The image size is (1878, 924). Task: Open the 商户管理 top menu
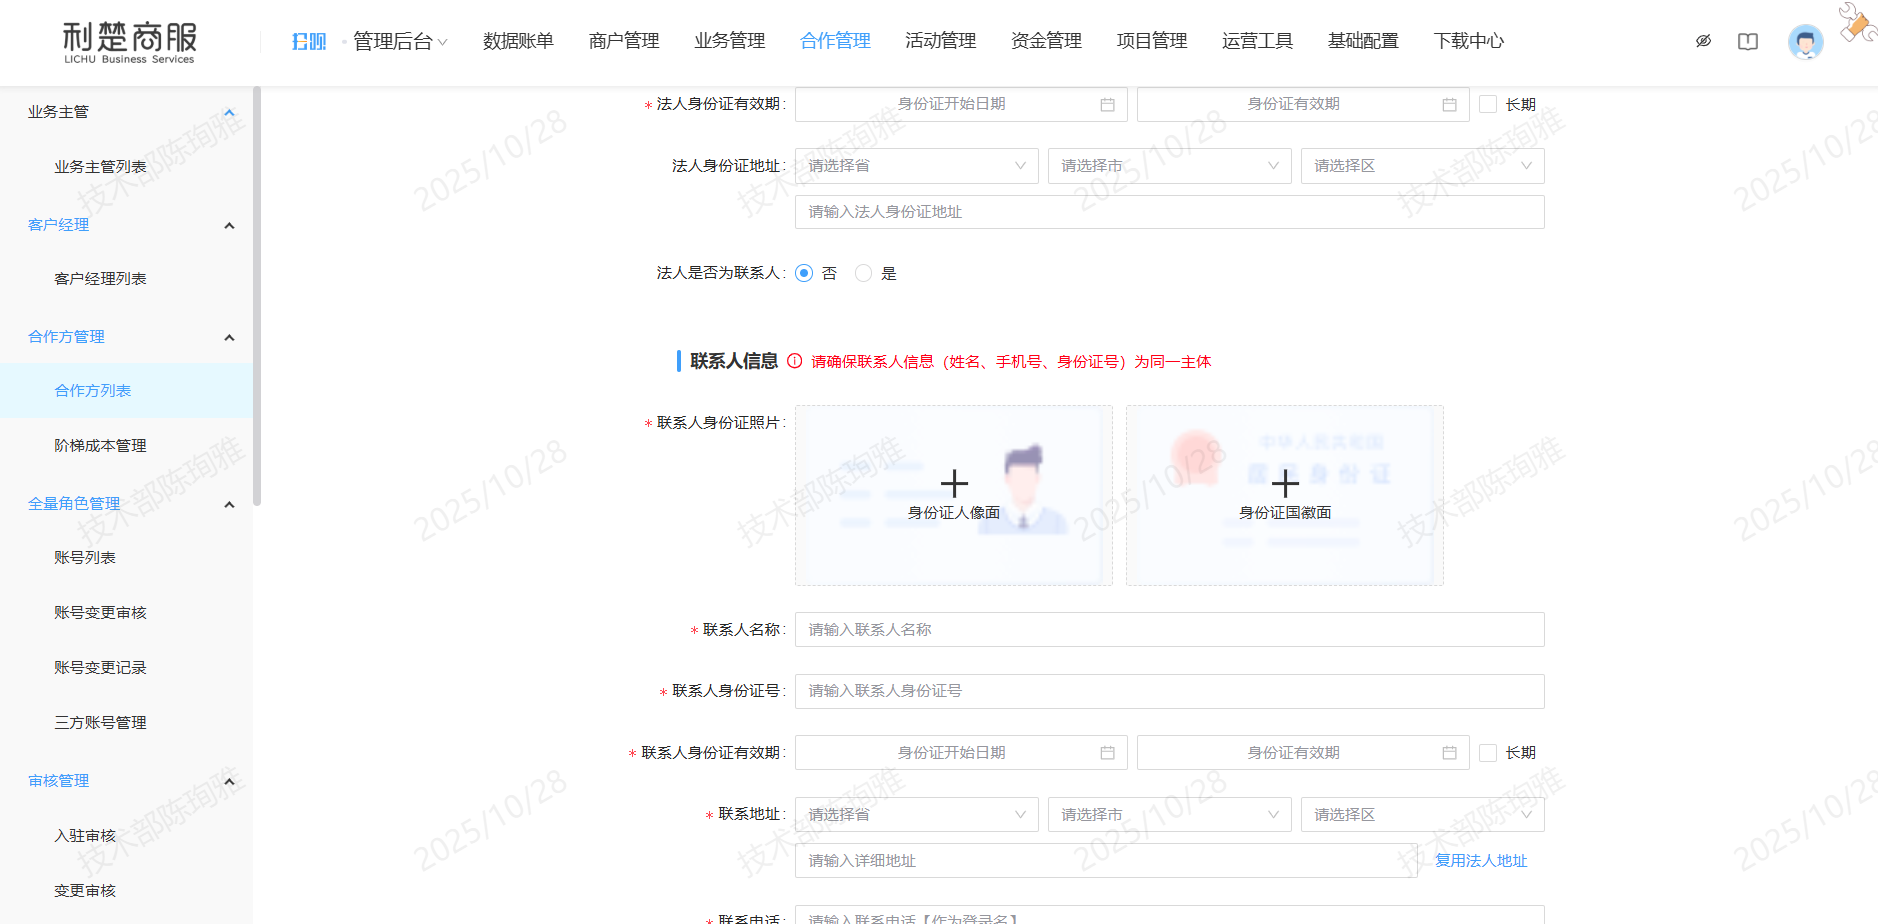[x=624, y=41]
